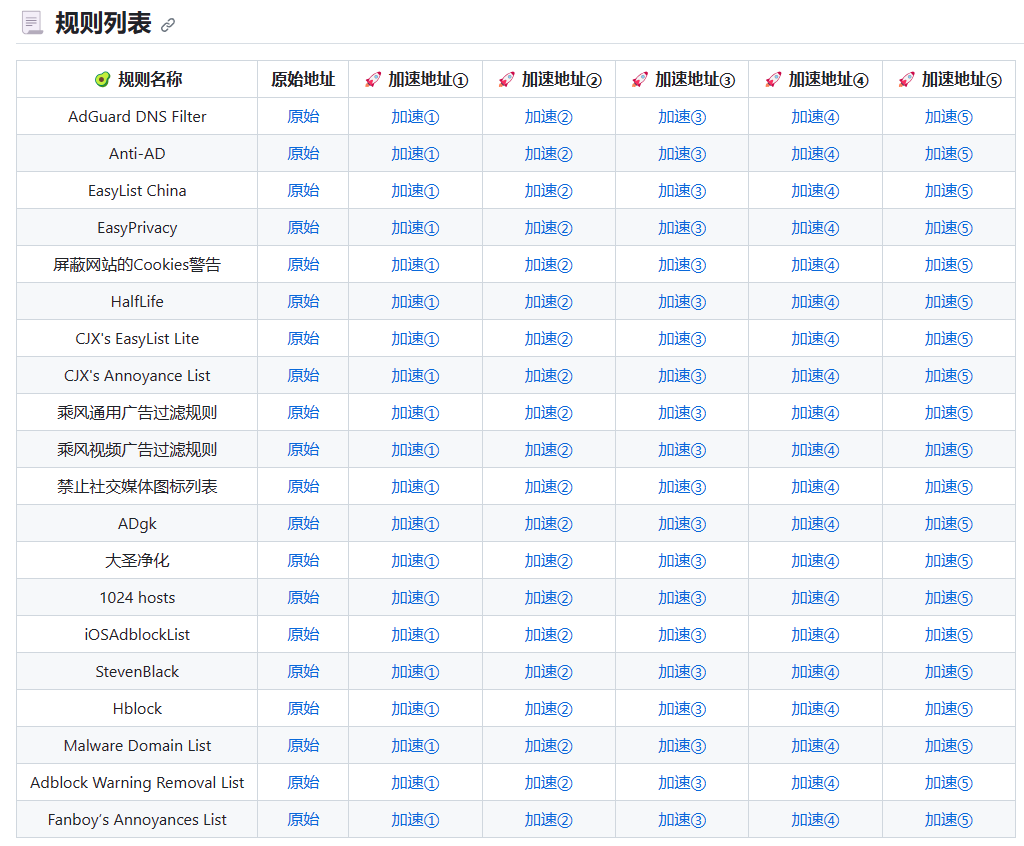Open 加速③ link for HalfLife
This screenshot has height=846, width=1024.
pyautogui.click(x=682, y=302)
